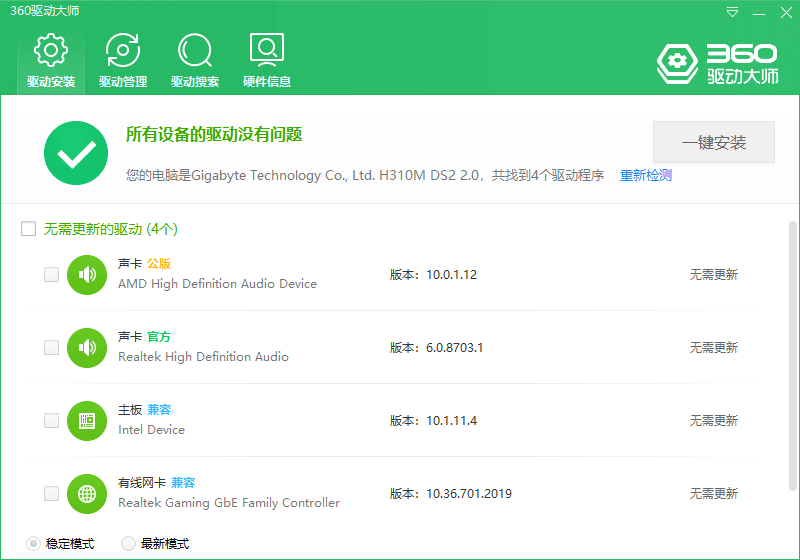Click the 一键安装 button
This screenshot has height=560, width=800.
pyautogui.click(x=714, y=142)
